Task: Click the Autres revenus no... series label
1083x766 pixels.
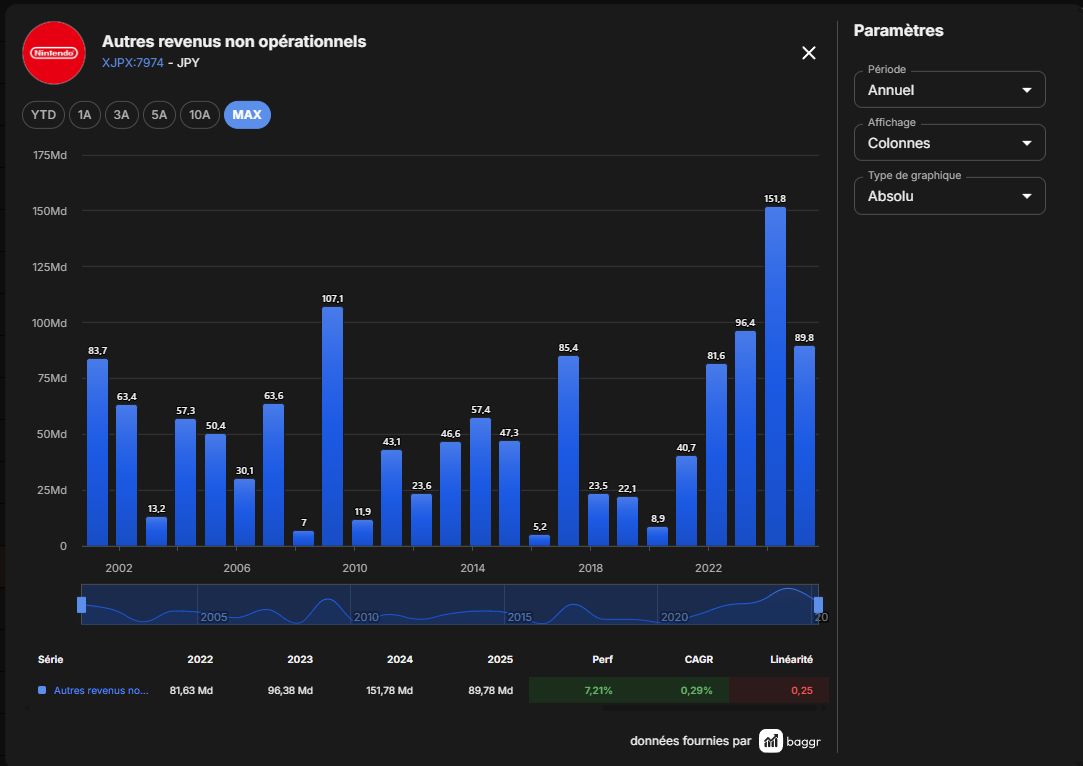Action: (101, 690)
